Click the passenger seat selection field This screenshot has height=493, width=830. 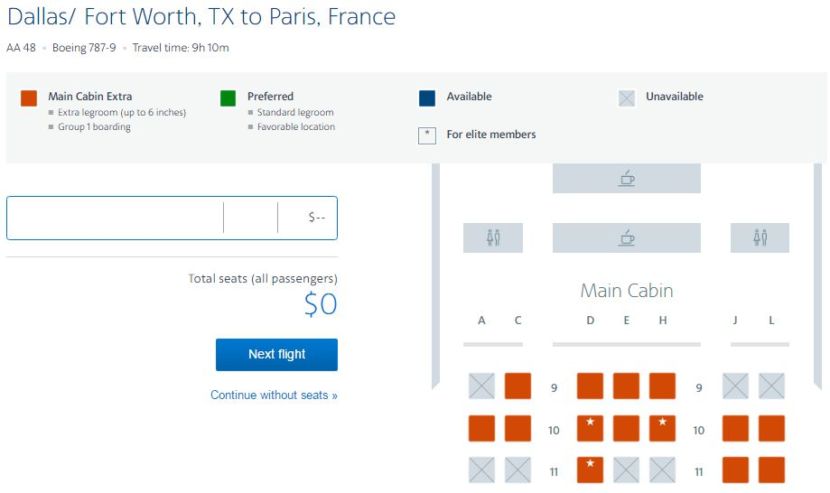pyautogui.click(x=115, y=218)
